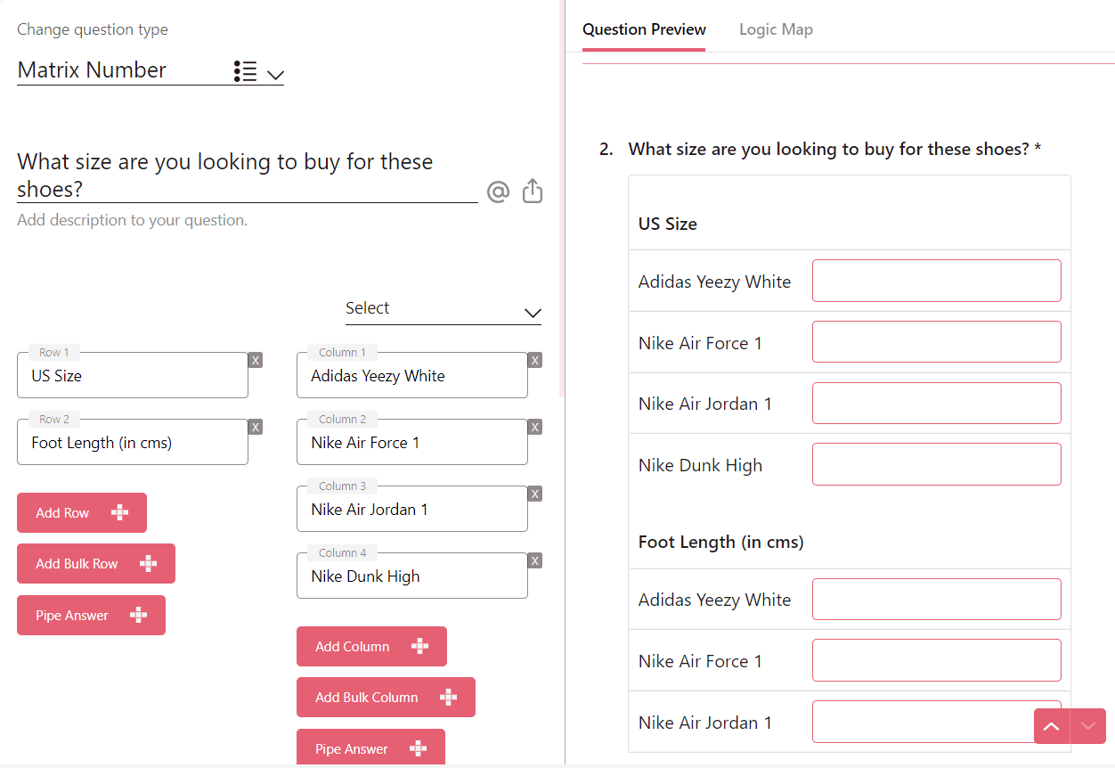
Task: Delete Column 4 Nike Dunk High
Action: (x=535, y=561)
